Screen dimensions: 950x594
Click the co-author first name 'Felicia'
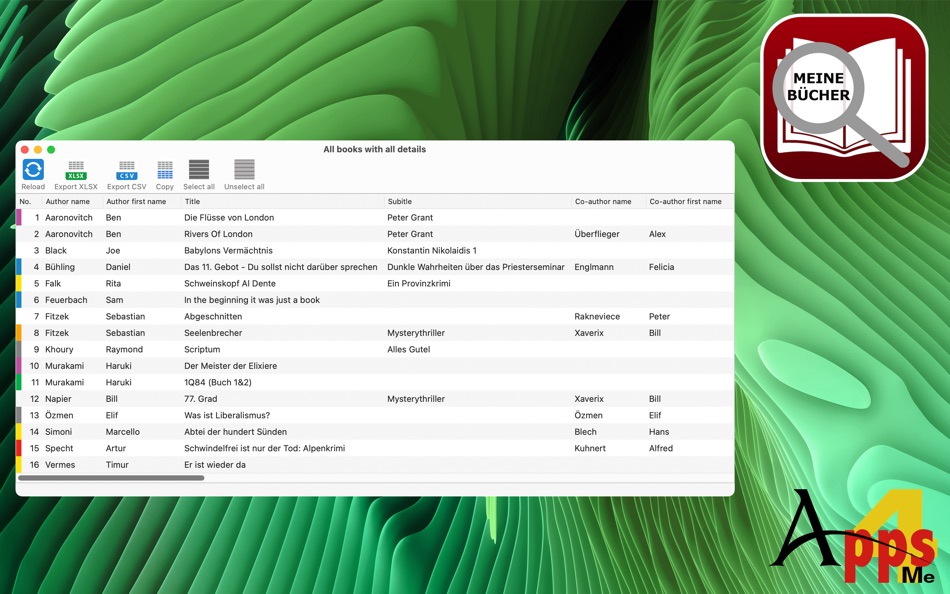tap(662, 267)
